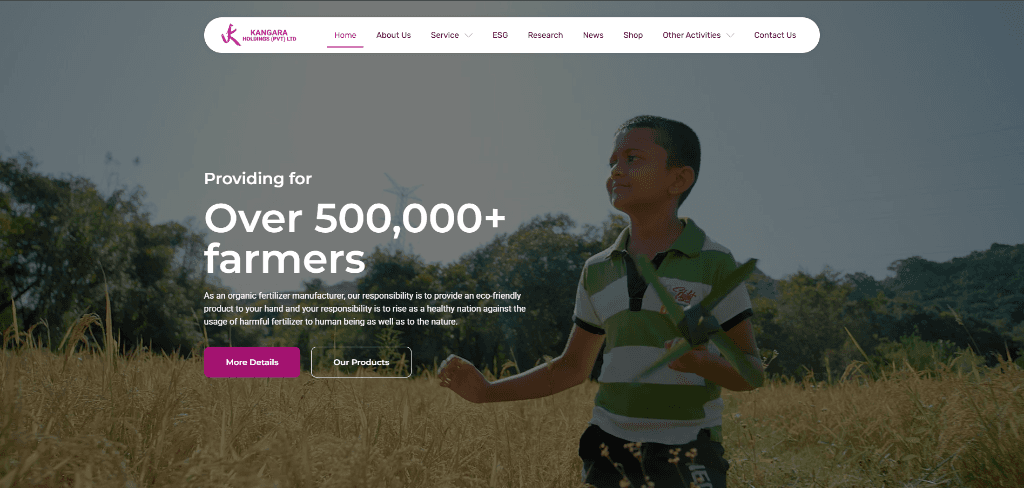Navigate to the ESG page
The height and width of the screenshot is (488, 1024).
500,35
